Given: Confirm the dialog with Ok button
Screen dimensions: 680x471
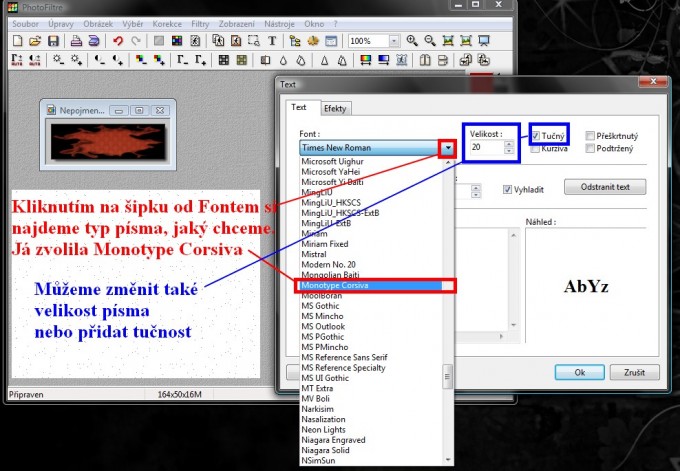Looking at the screenshot, I should (579, 372).
